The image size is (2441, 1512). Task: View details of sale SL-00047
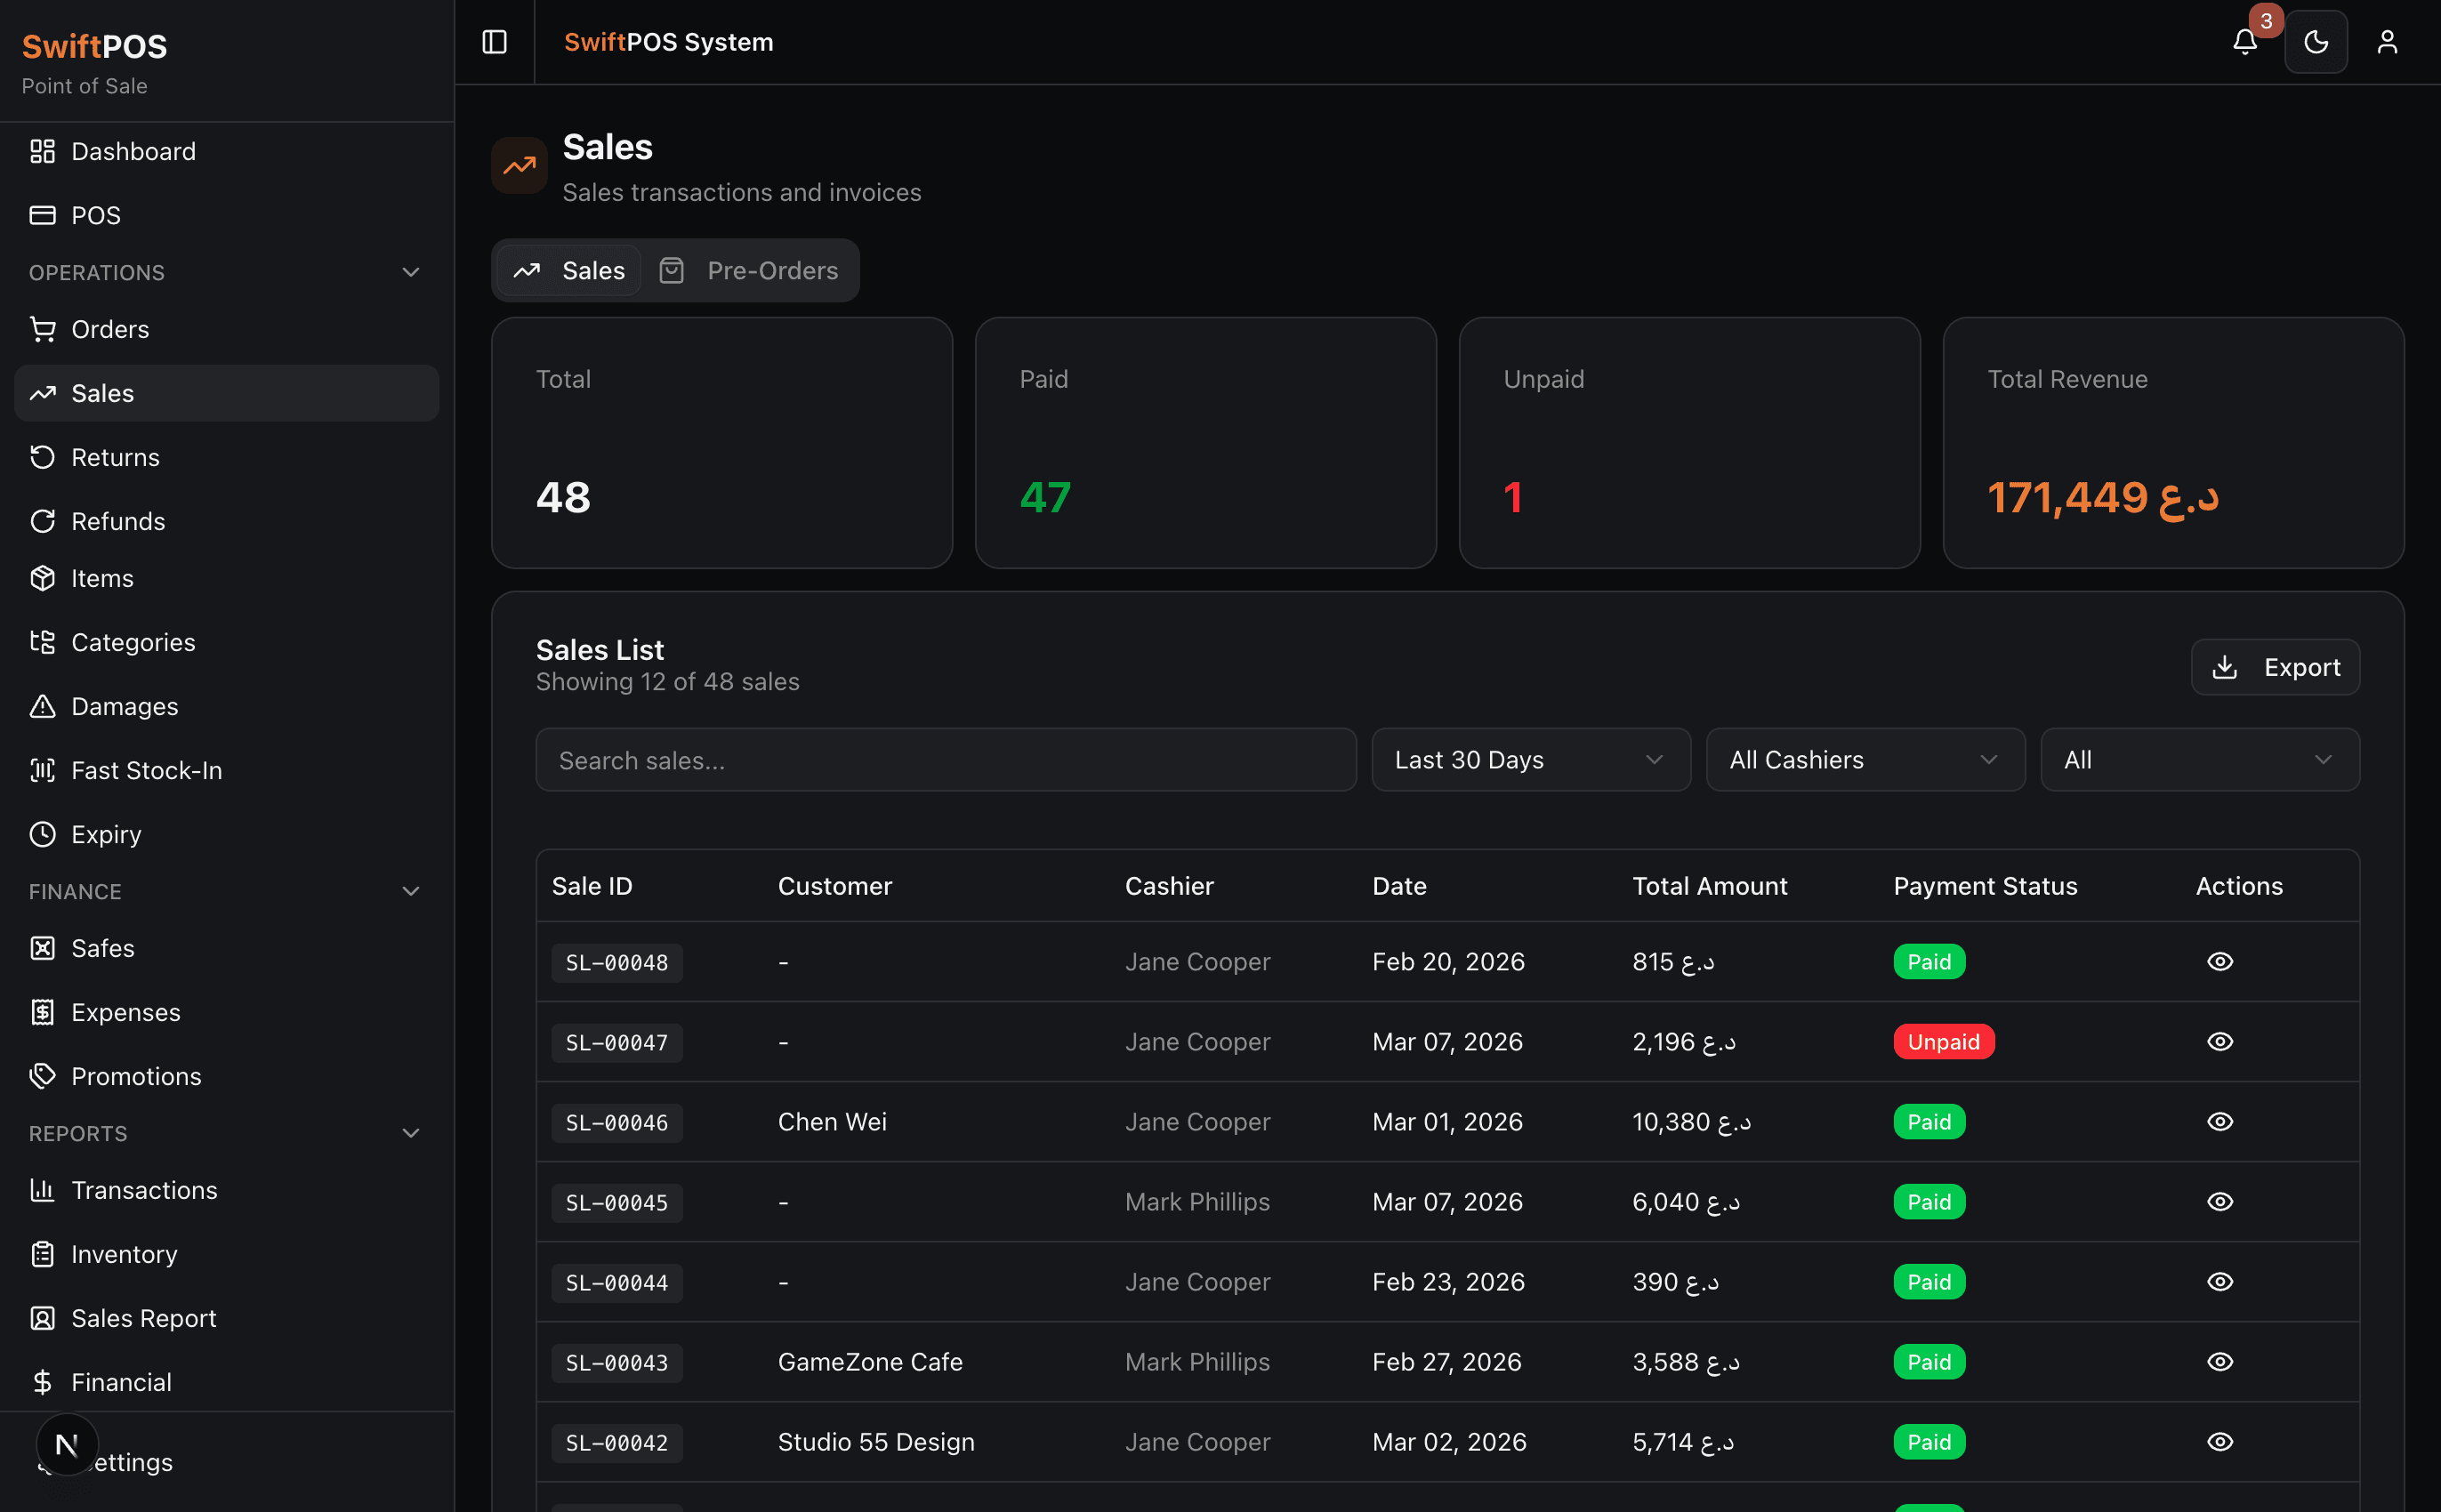(2220, 1042)
